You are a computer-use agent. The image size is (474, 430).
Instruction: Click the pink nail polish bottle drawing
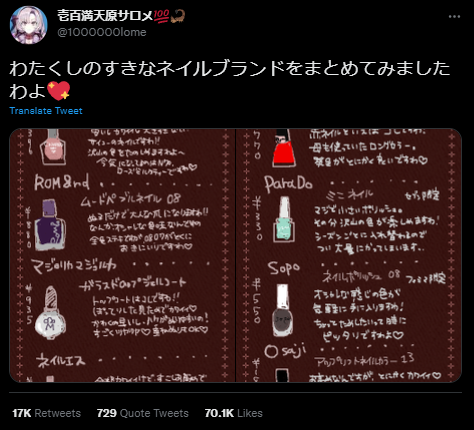53,147
